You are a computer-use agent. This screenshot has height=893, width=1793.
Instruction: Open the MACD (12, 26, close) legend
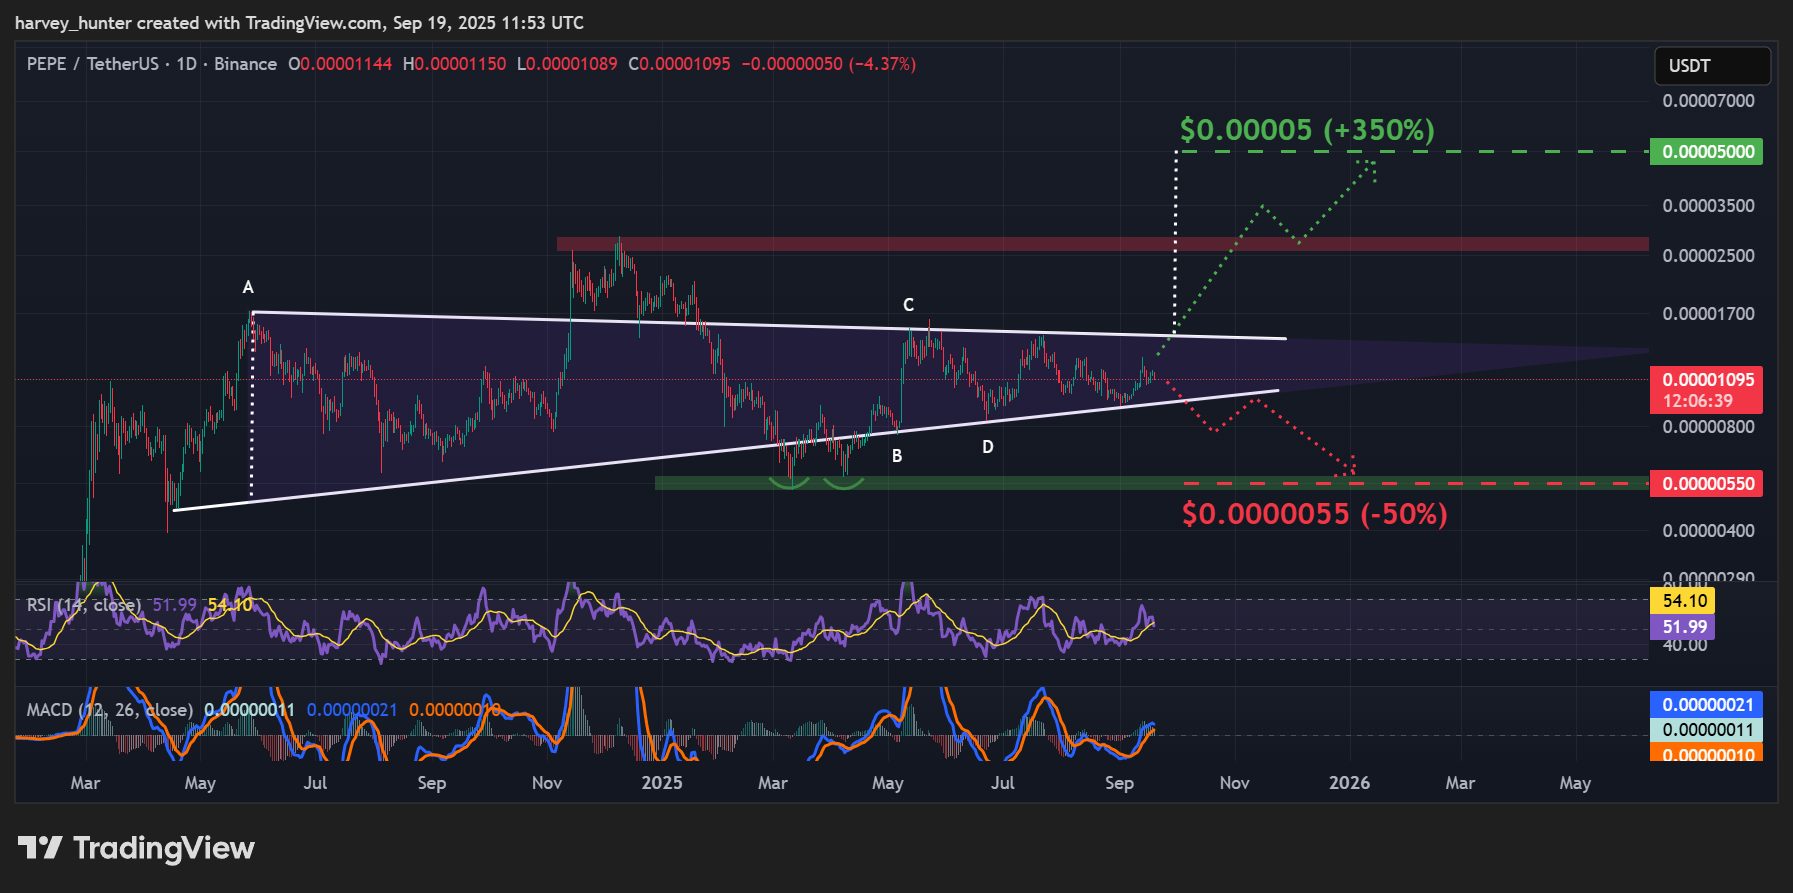109,710
